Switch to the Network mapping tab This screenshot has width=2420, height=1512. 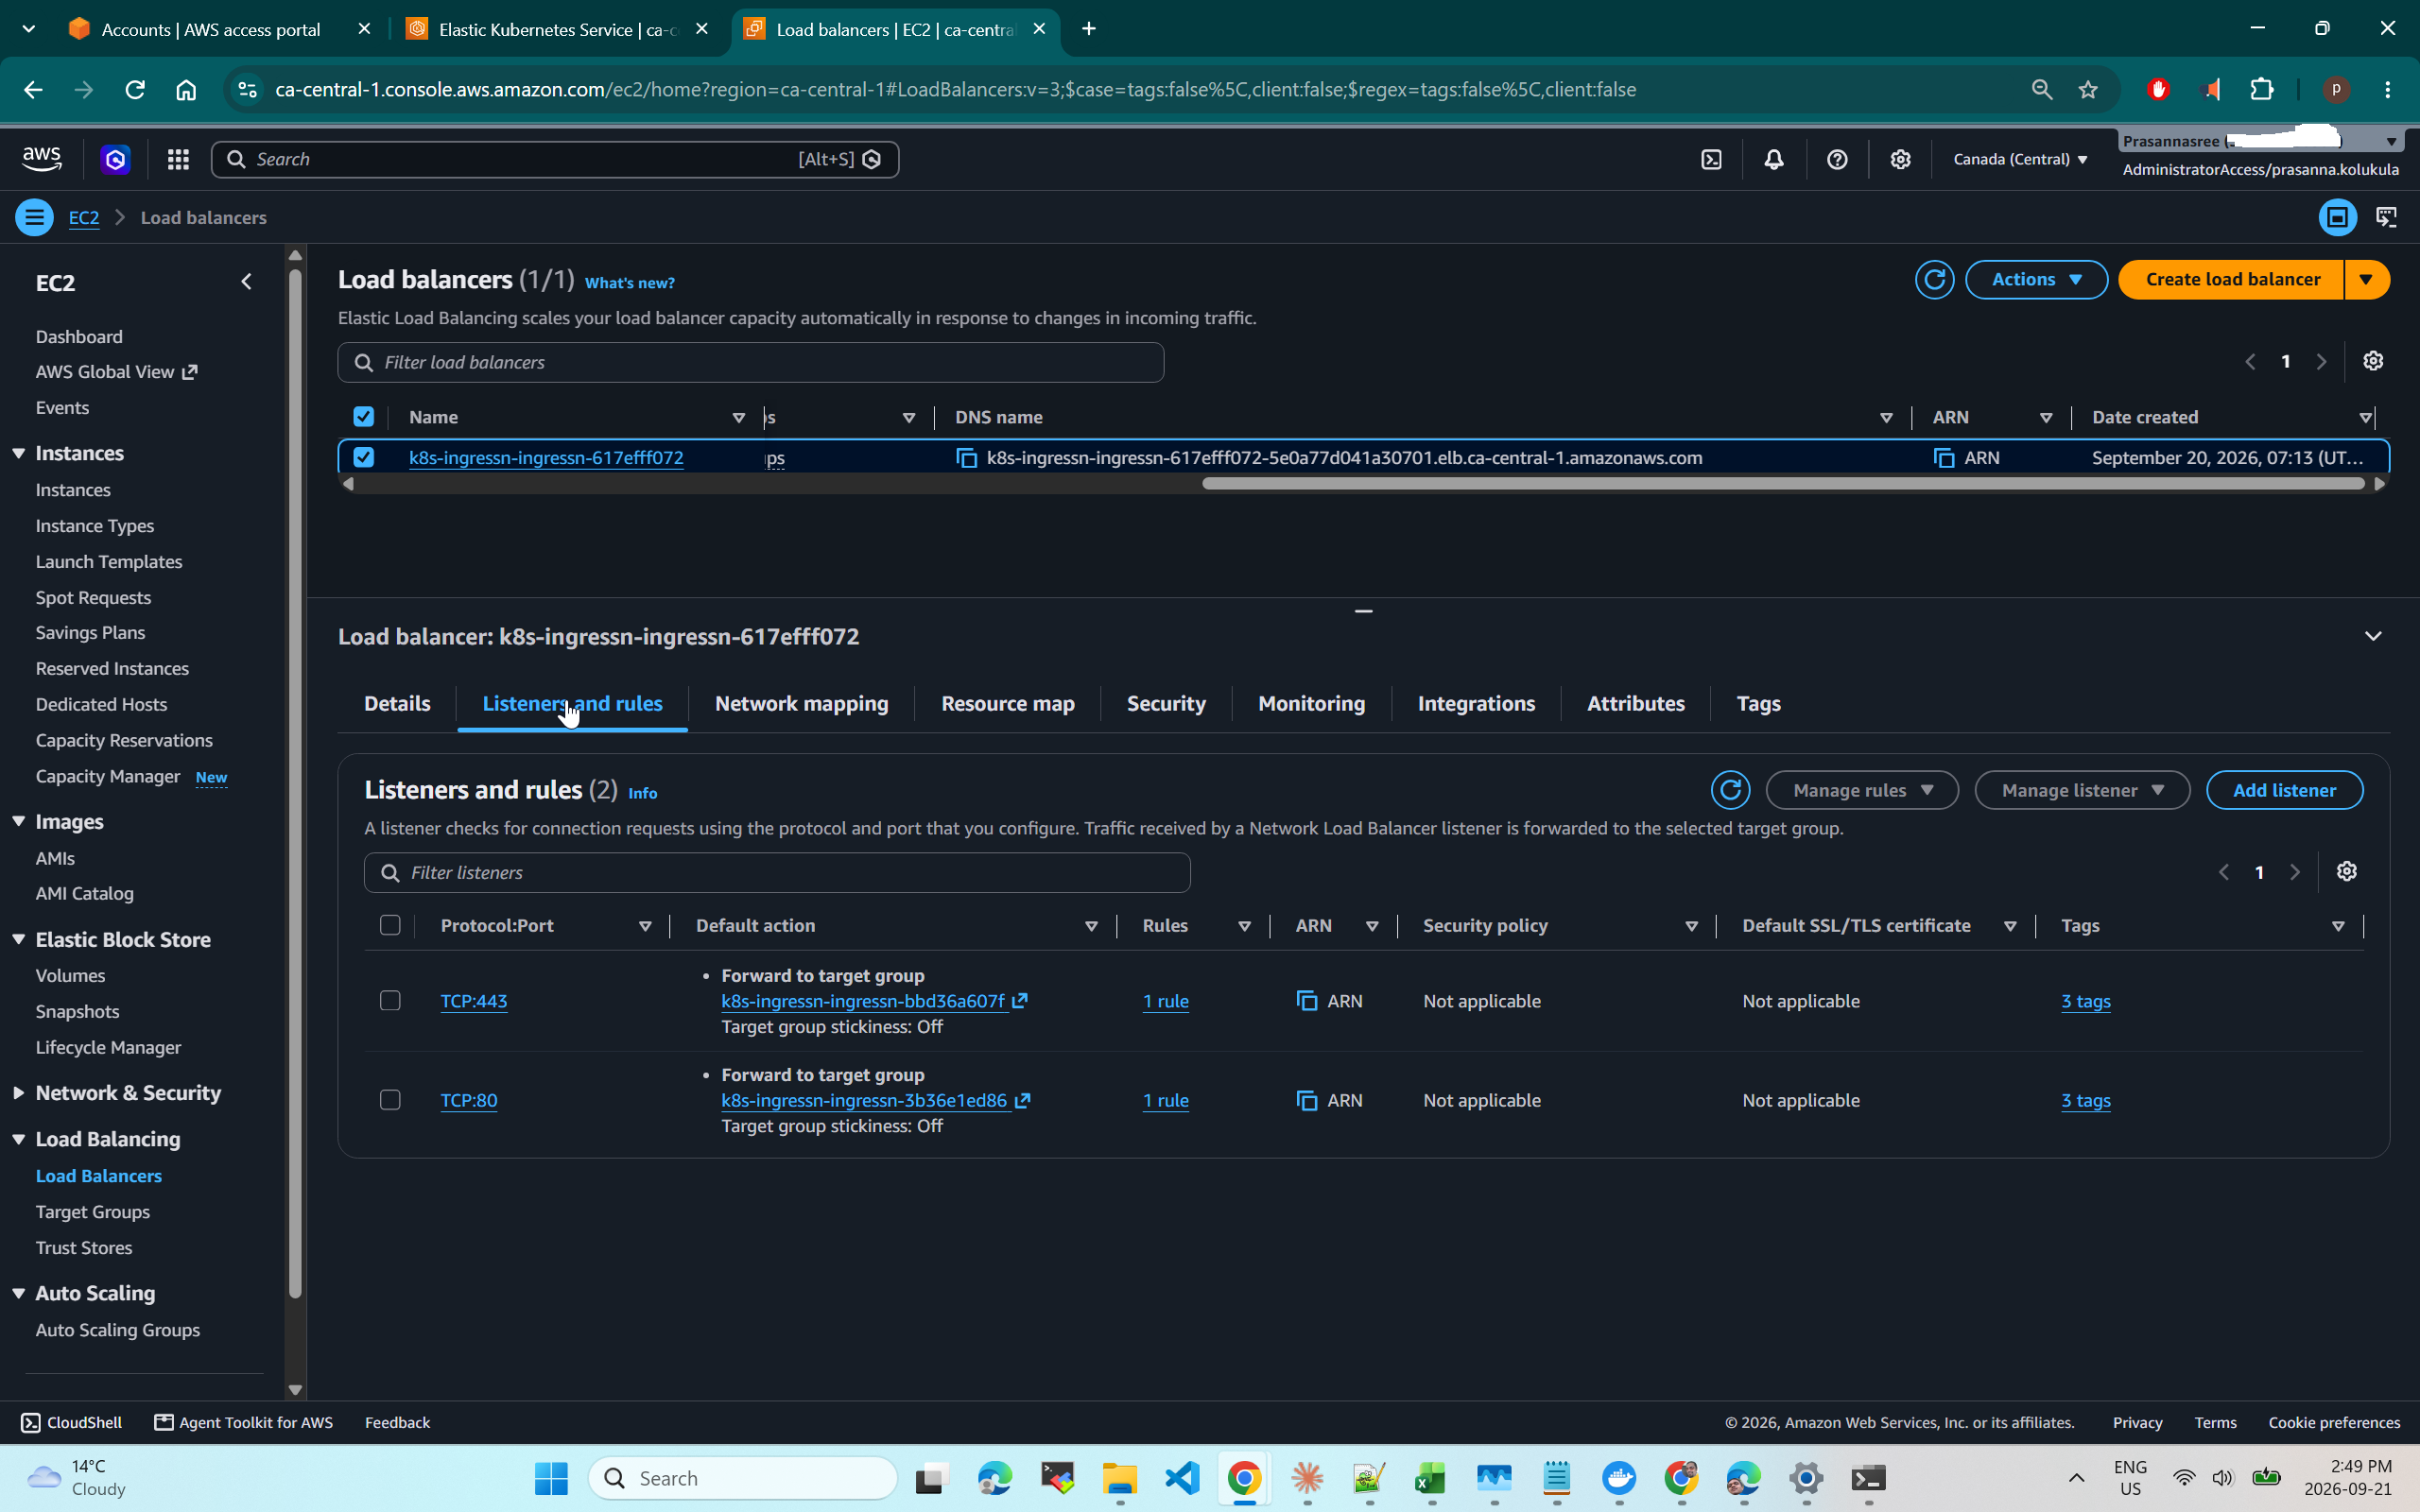(801, 704)
